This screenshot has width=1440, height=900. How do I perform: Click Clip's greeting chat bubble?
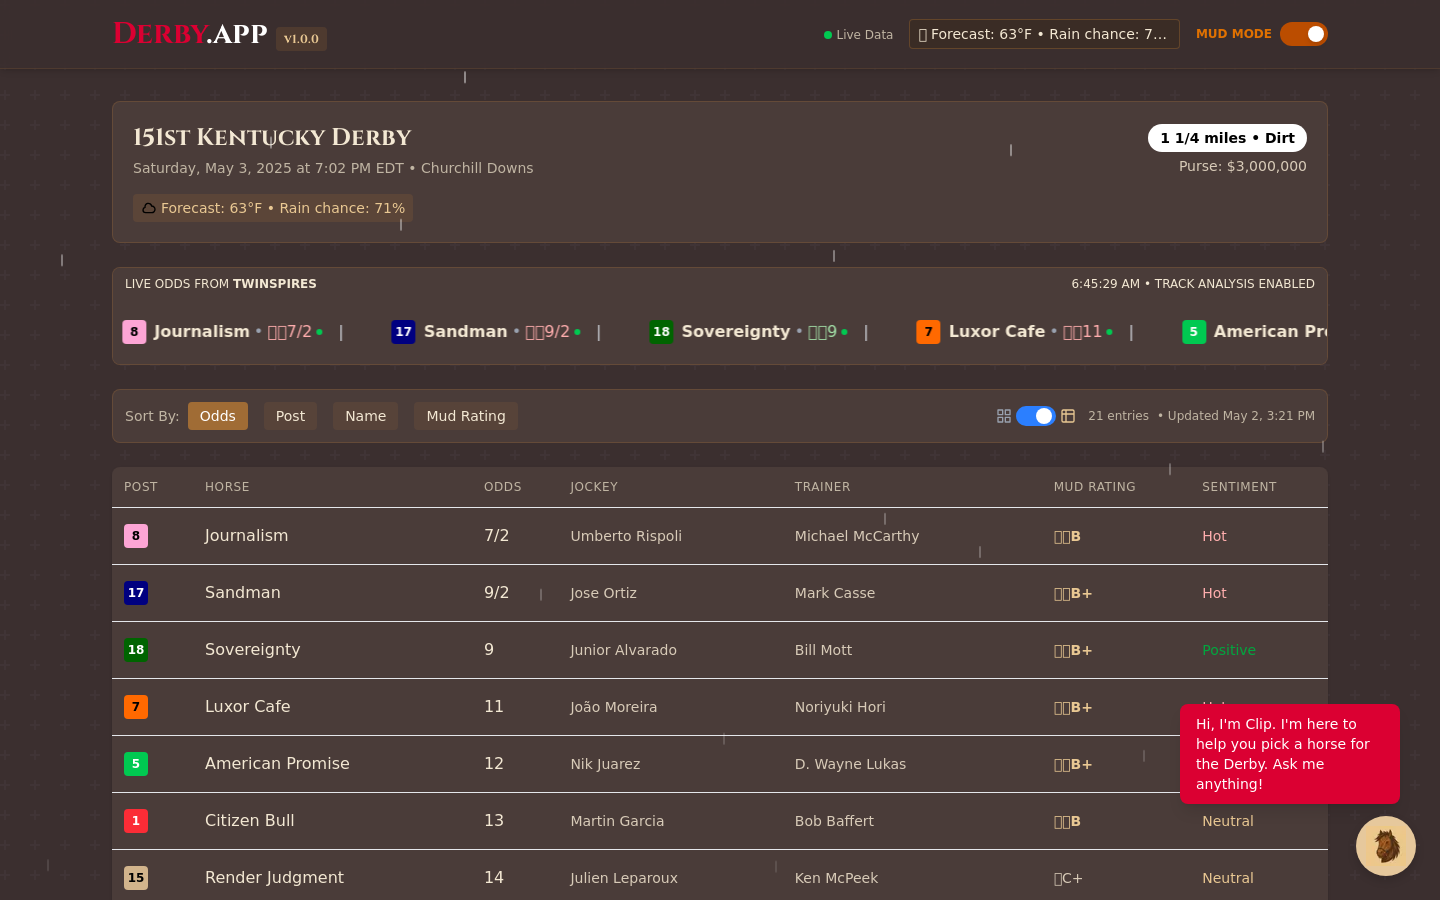point(1290,754)
